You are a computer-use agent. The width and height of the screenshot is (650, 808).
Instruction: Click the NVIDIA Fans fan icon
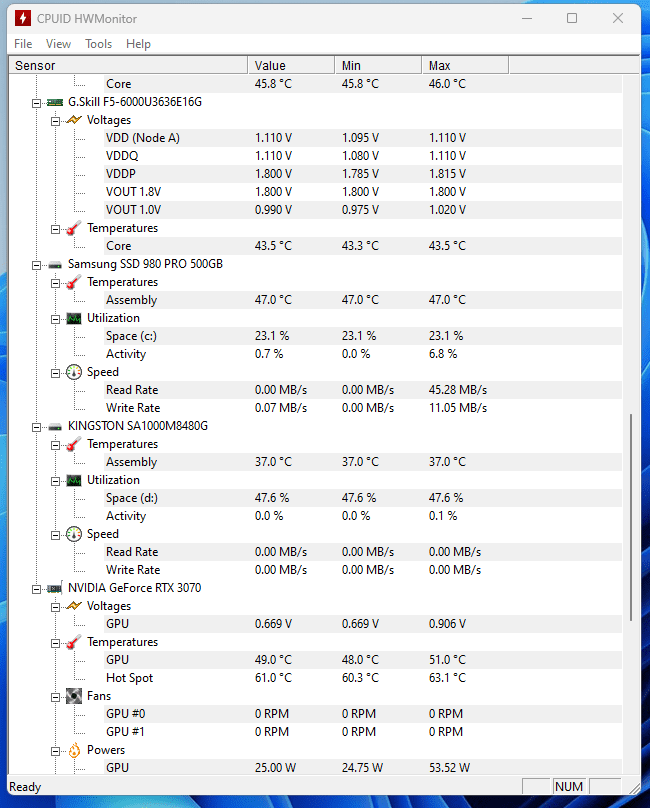(74, 696)
